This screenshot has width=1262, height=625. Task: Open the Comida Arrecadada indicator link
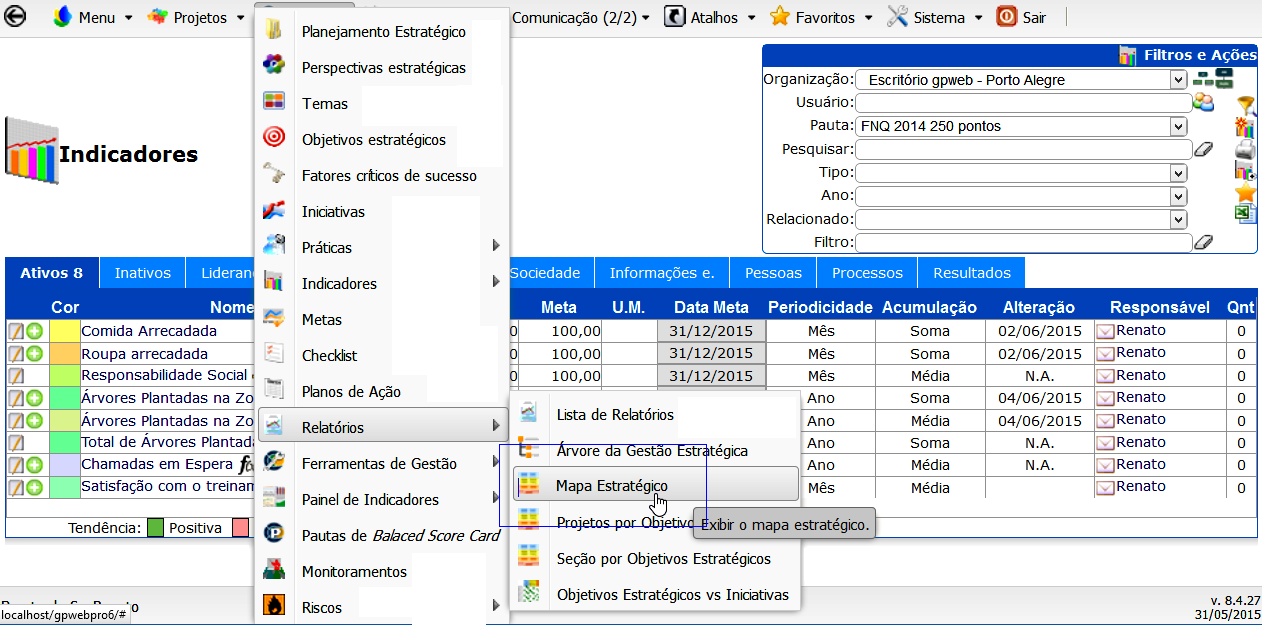coord(149,331)
